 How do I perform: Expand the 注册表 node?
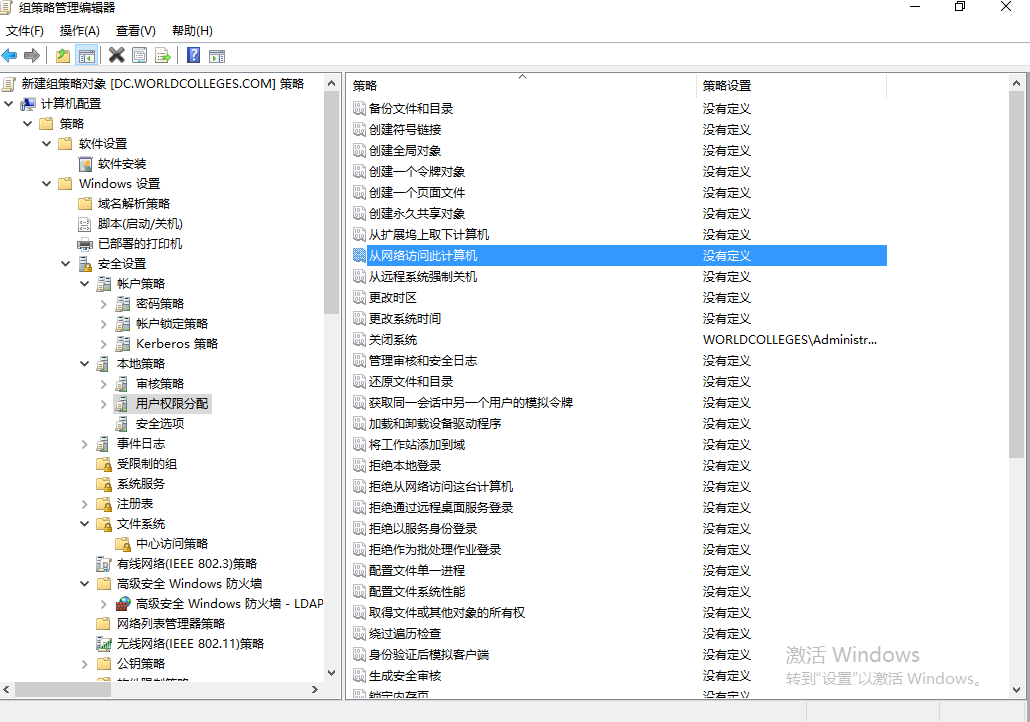[85, 505]
